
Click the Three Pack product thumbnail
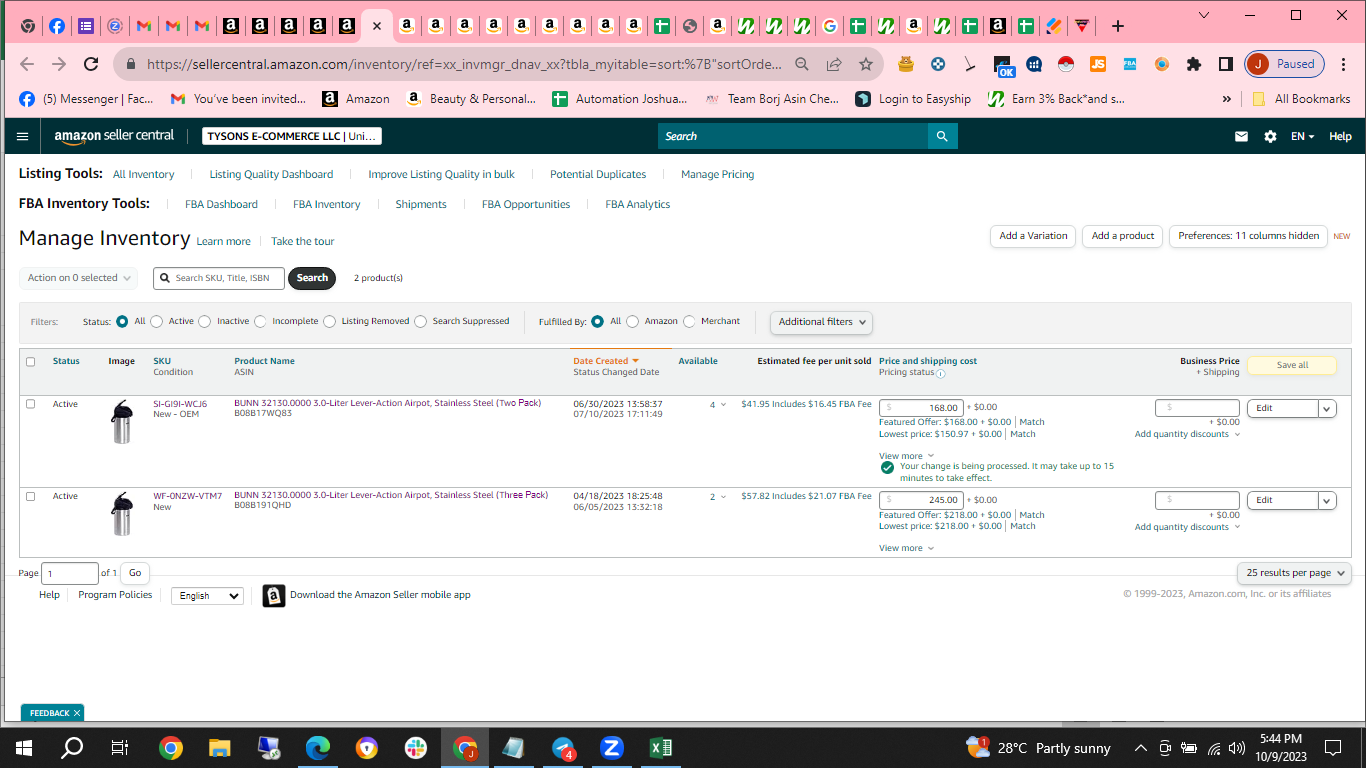click(x=122, y=514)
